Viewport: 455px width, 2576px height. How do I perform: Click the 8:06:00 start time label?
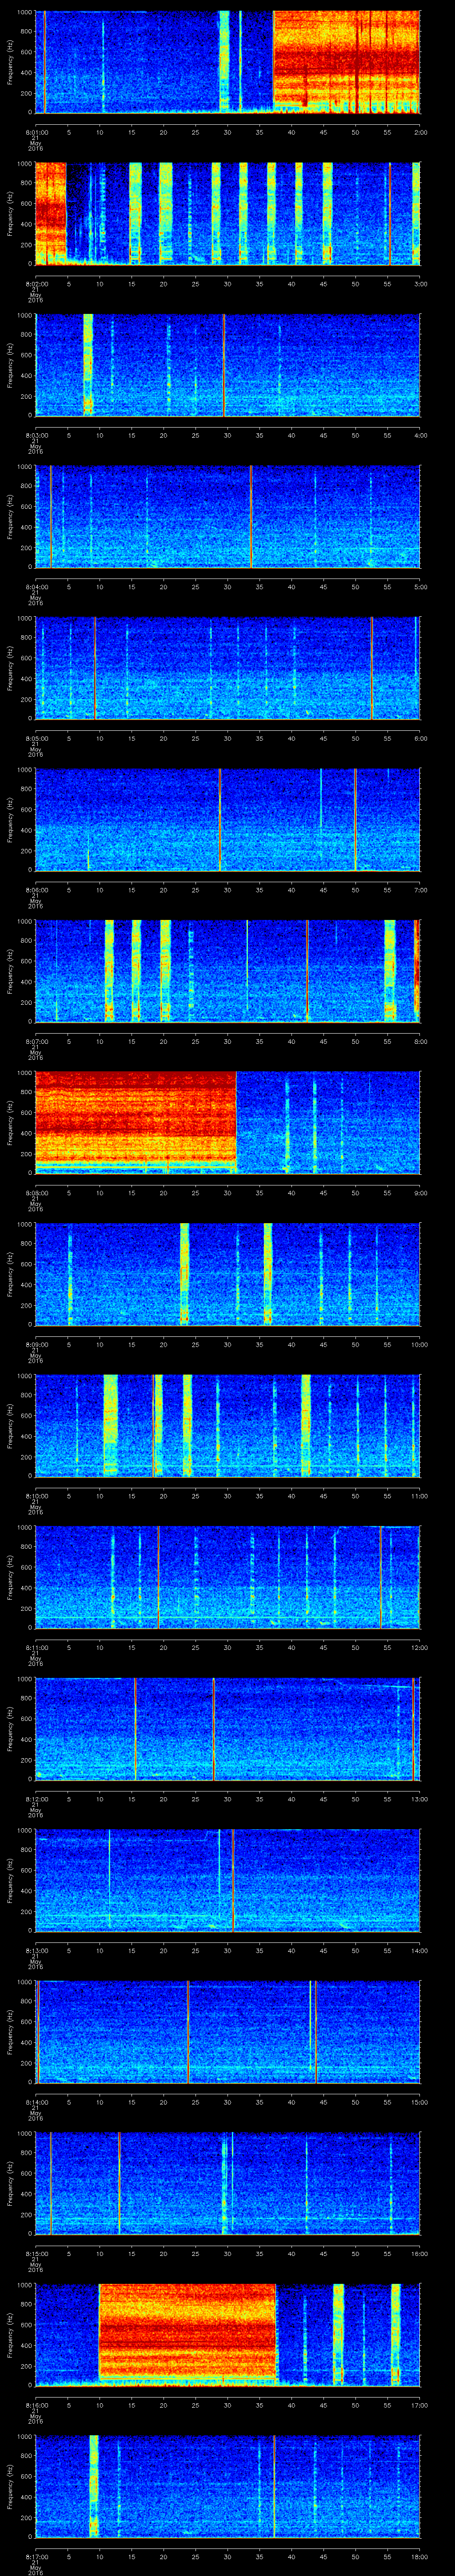pyautogui.click(x=36, y=890)
